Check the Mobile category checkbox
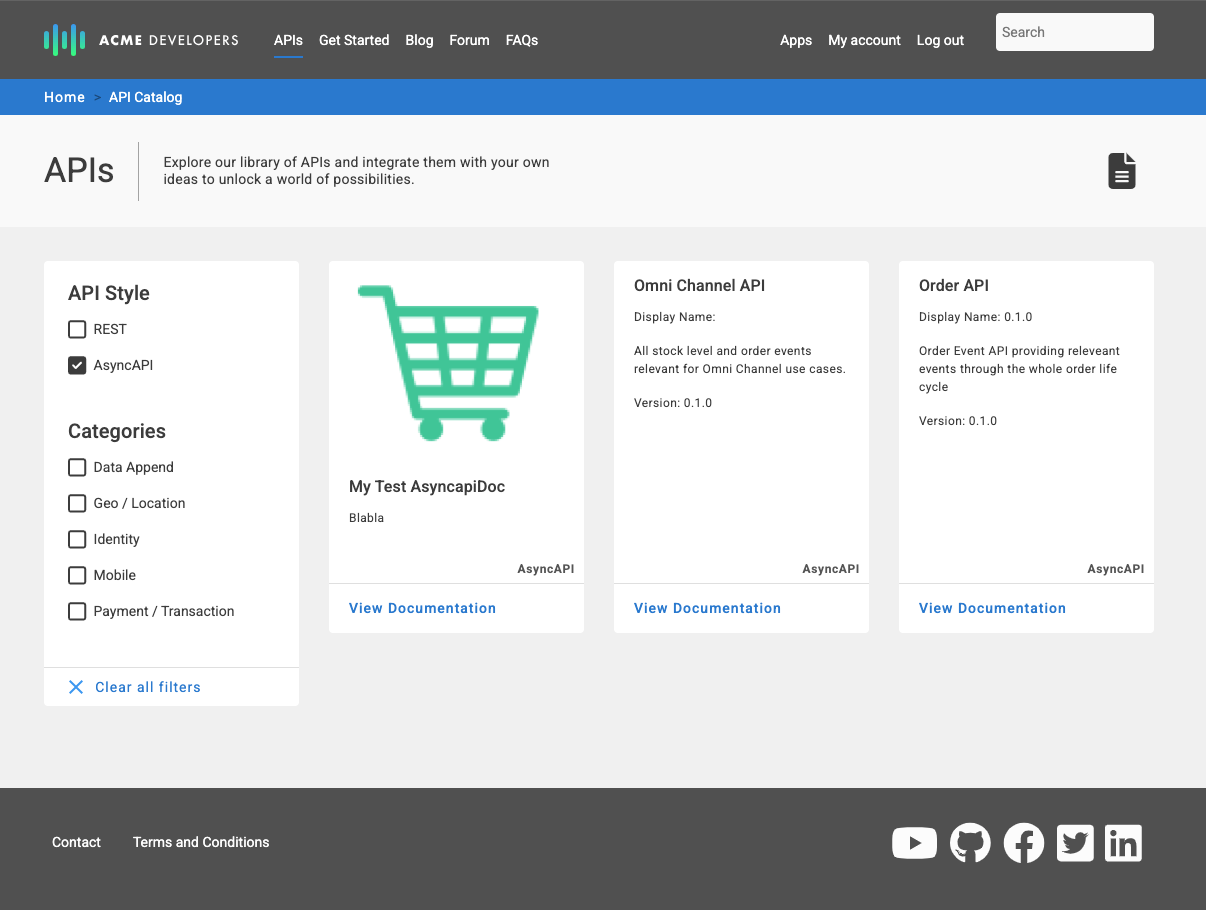Viewport: 1206px width, 910px height. [x=77, y=575]
